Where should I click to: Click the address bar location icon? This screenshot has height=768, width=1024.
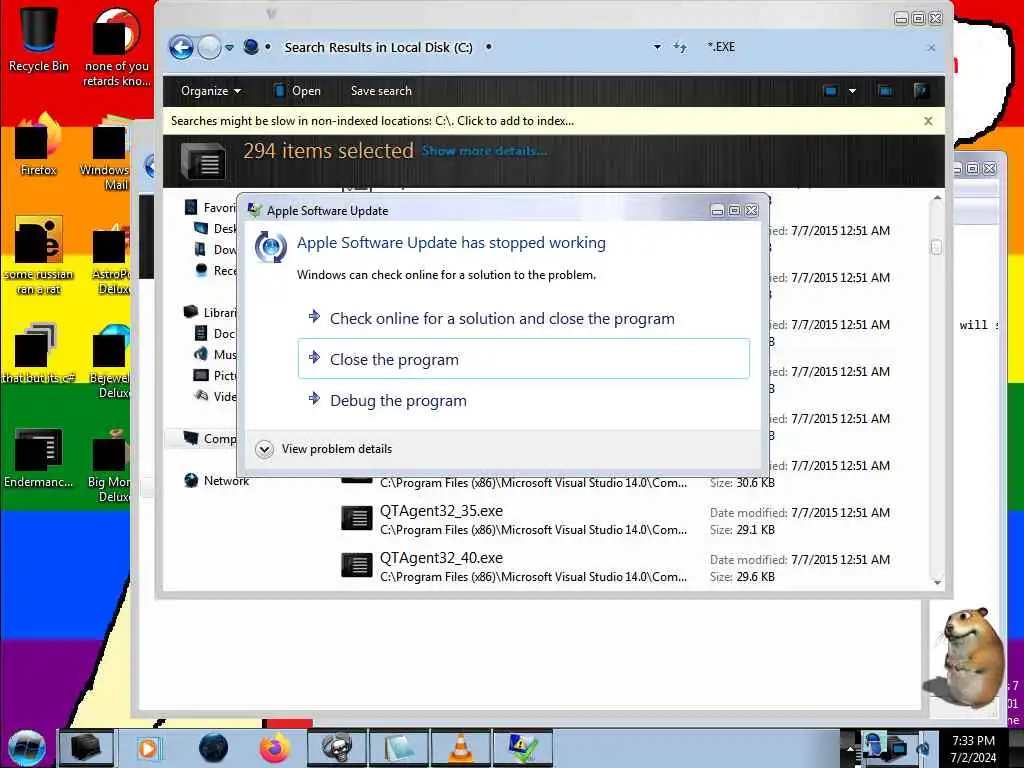pos(251,47)
